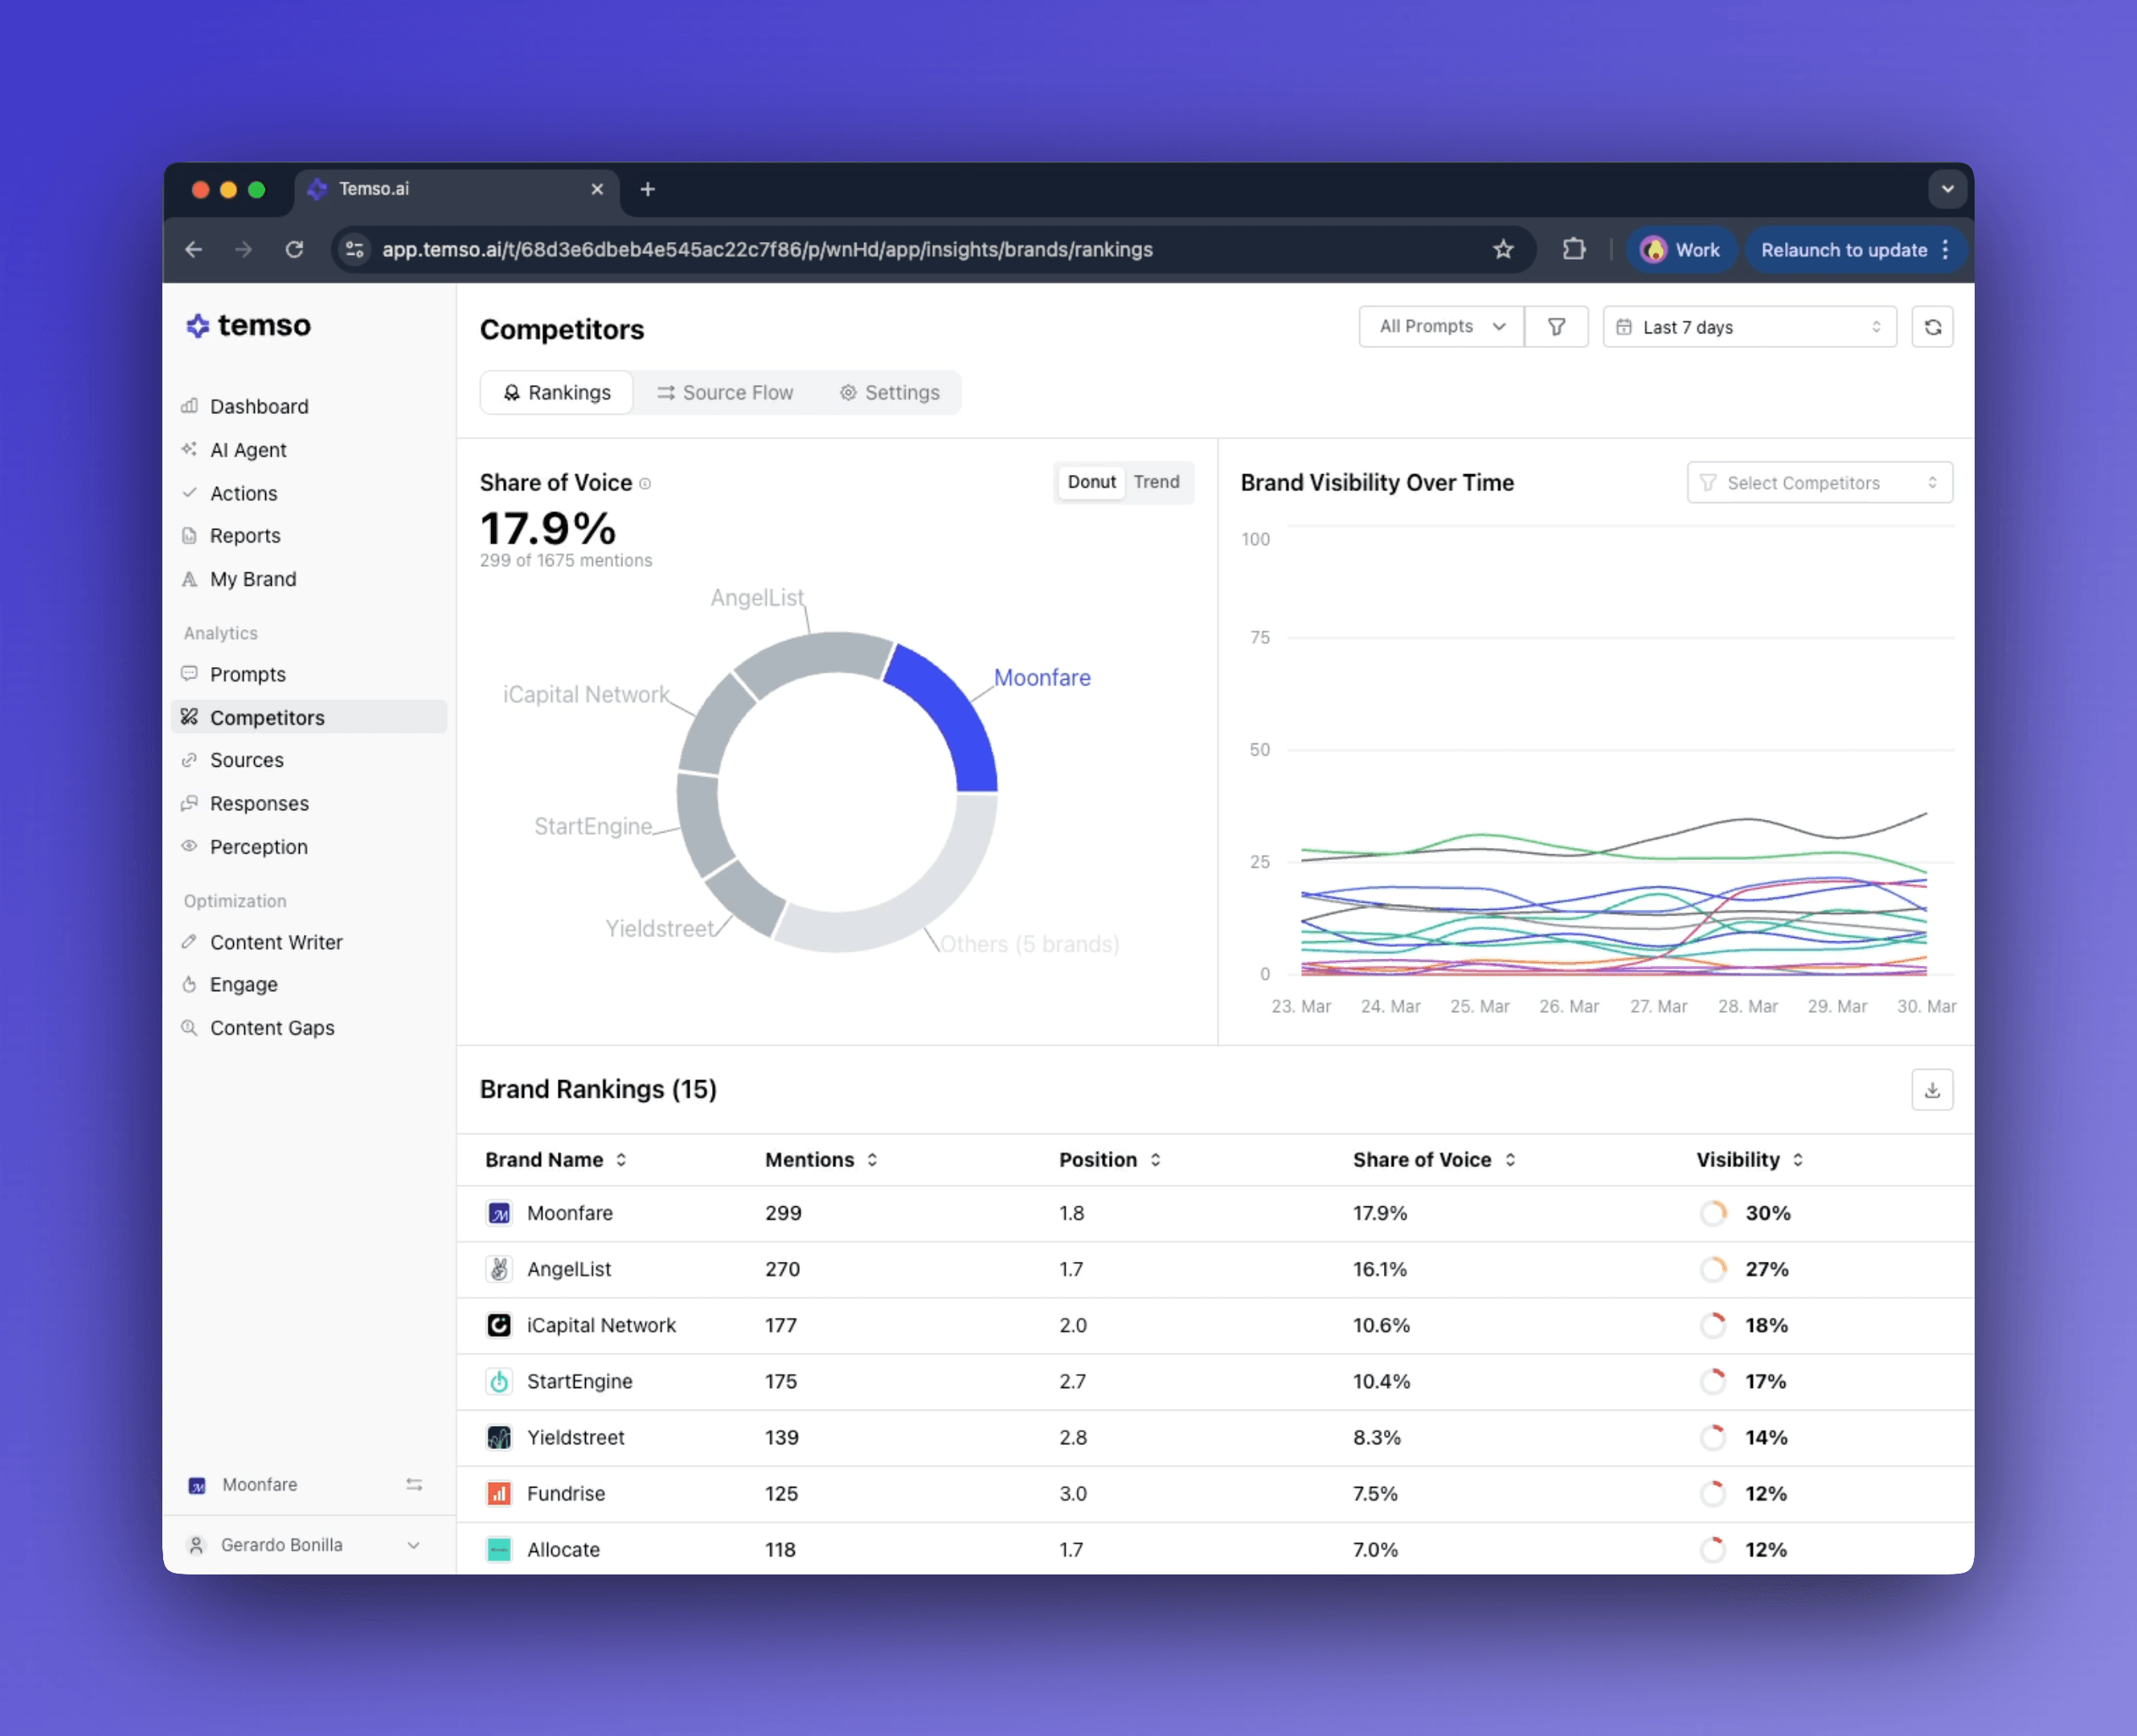Viewport: 2137px width, 1736px height.
Task: Open the All Prompts dropdown
Action: [1441, 327]
